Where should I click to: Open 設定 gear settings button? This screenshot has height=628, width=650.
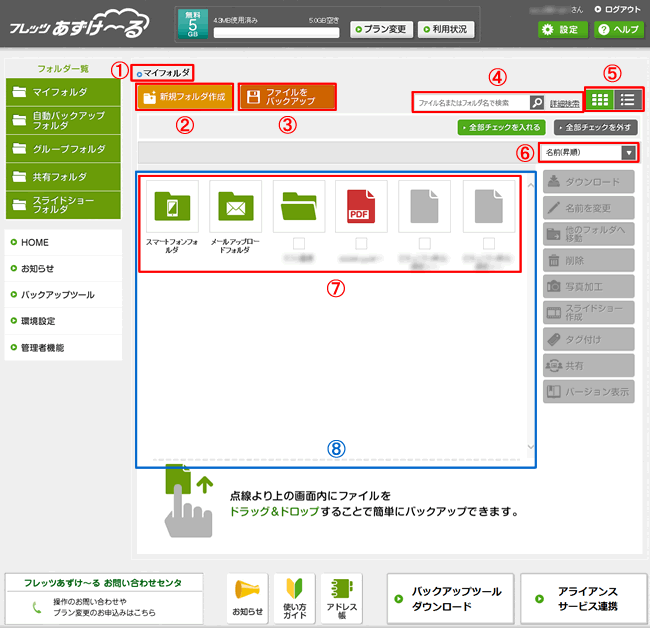(x=563, y=29)
